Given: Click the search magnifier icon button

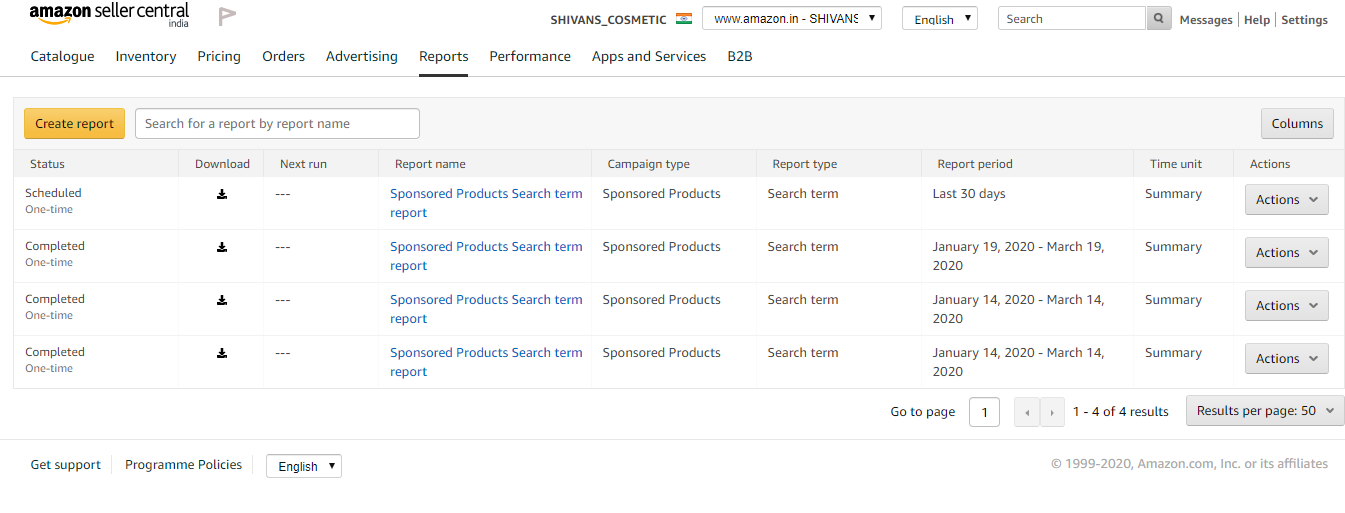Looking at the screenshot, I should tap(1159, 19).
